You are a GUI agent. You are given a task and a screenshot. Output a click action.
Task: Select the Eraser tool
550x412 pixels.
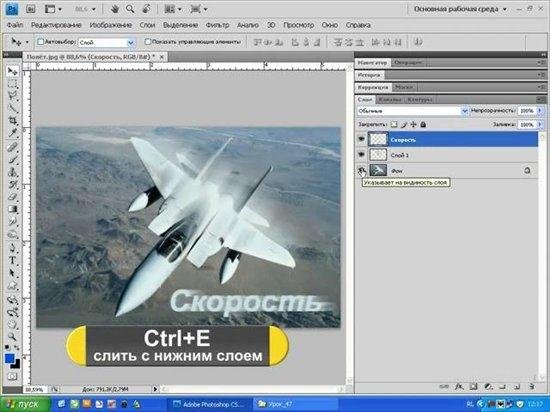(12, 197)
